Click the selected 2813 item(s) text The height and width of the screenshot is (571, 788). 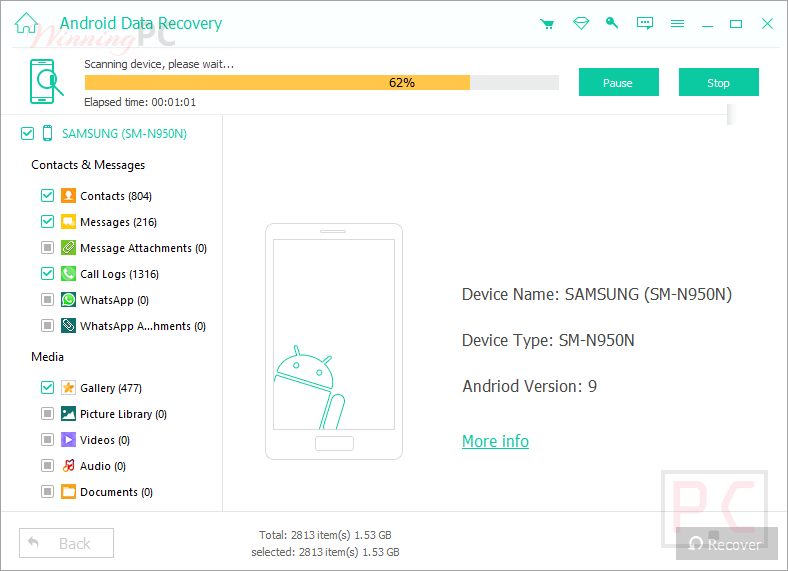325,552
